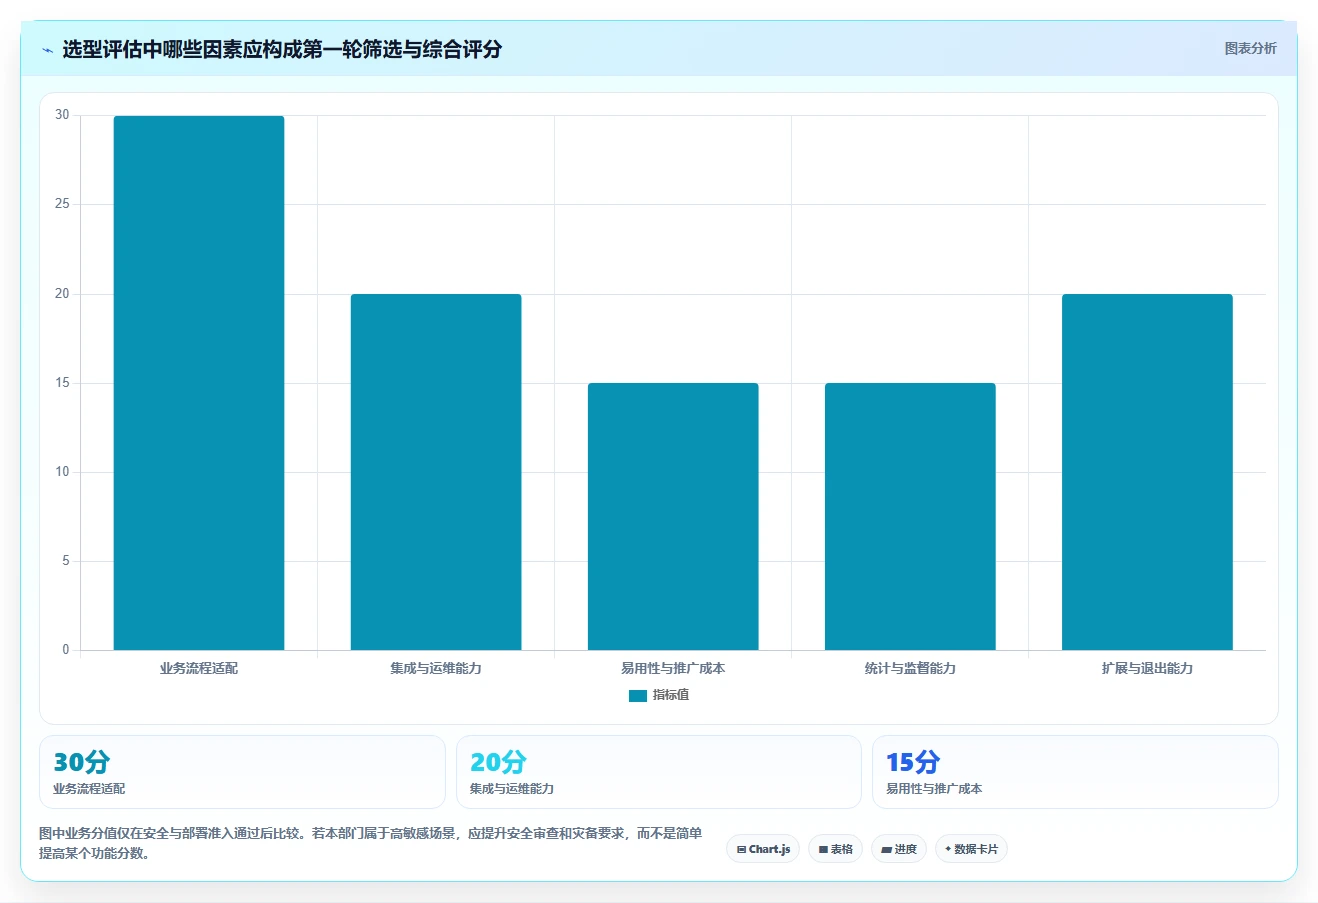This screenshot has height=903, width=1318.
Task: Click the y-axis value 10
Action: [x=62, y=472]
